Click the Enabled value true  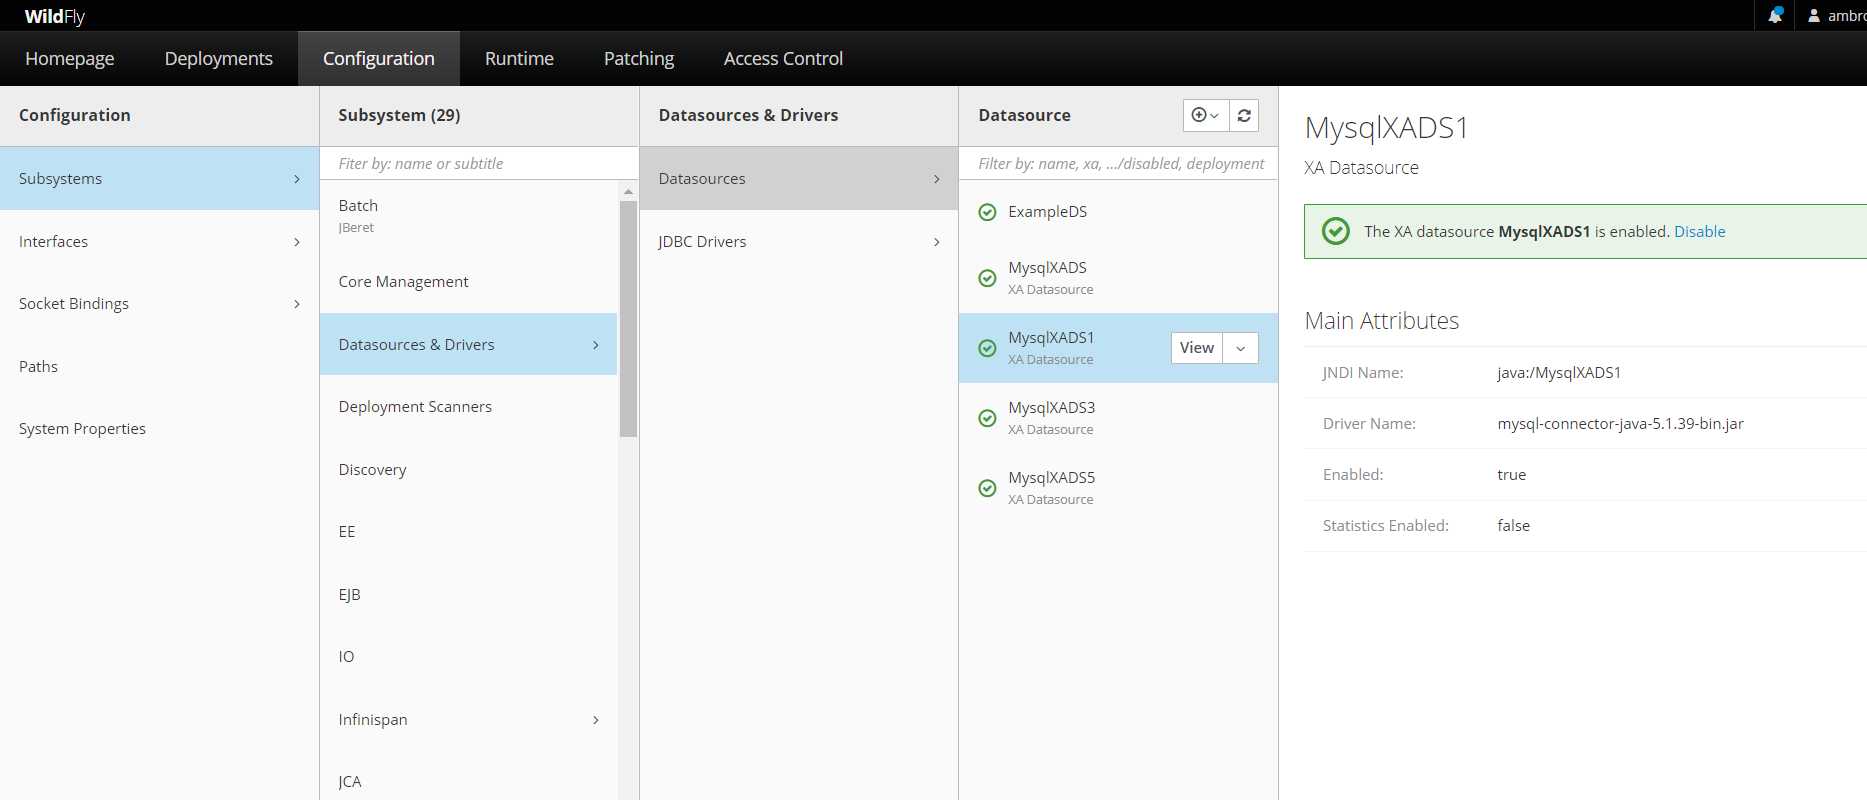click(x=1511, y=475)
